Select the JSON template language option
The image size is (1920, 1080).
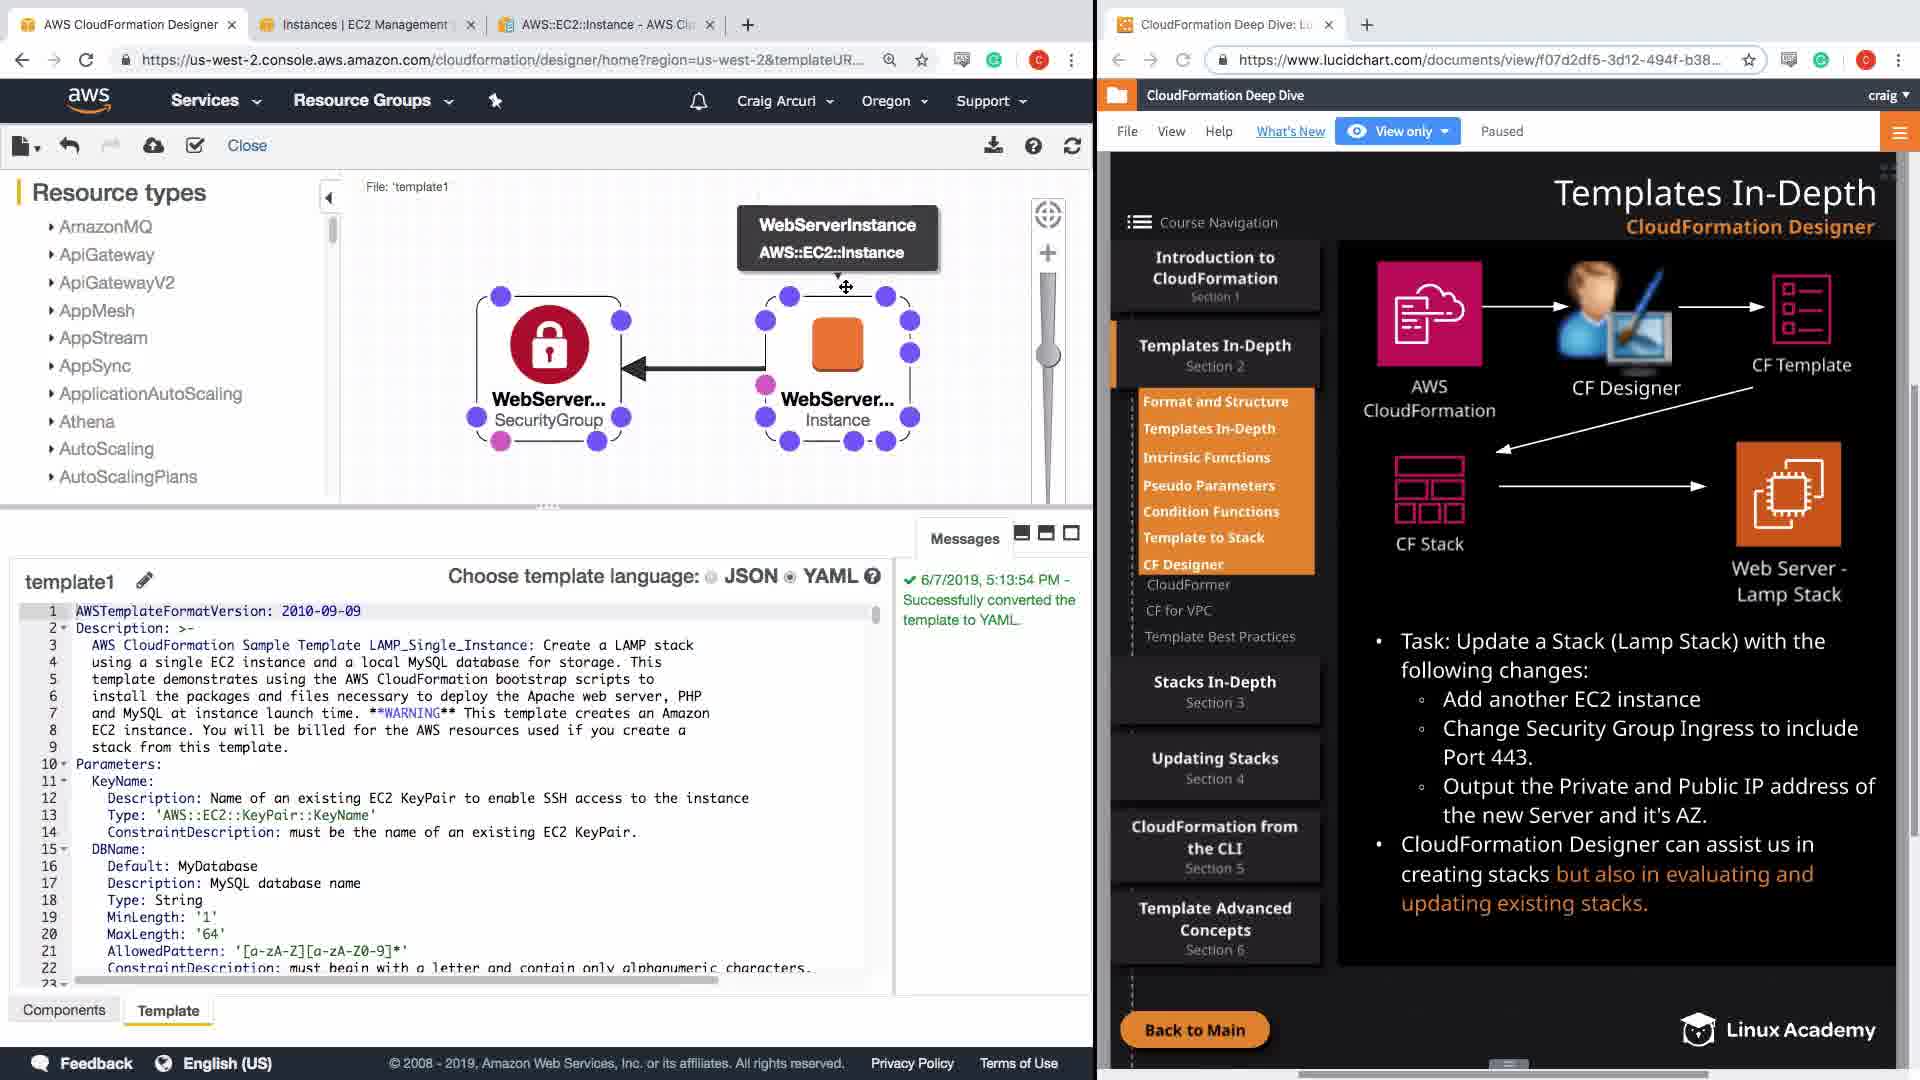tap(711, 577)
